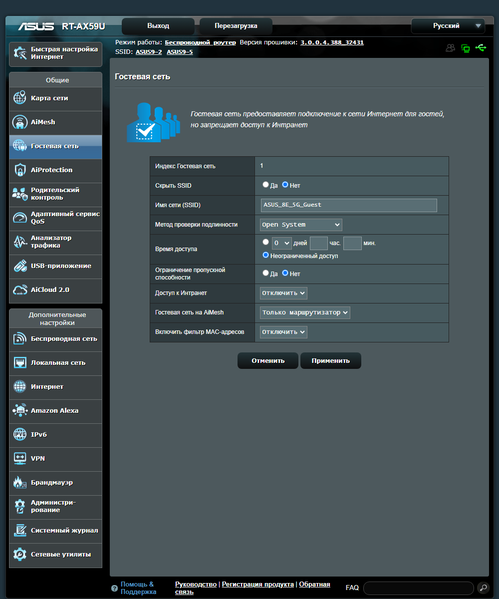Open the authentication method dropdown
Image resolution: width=499 pixels, height=599 pixels.
pyautogui.click(x=301, y=225)
